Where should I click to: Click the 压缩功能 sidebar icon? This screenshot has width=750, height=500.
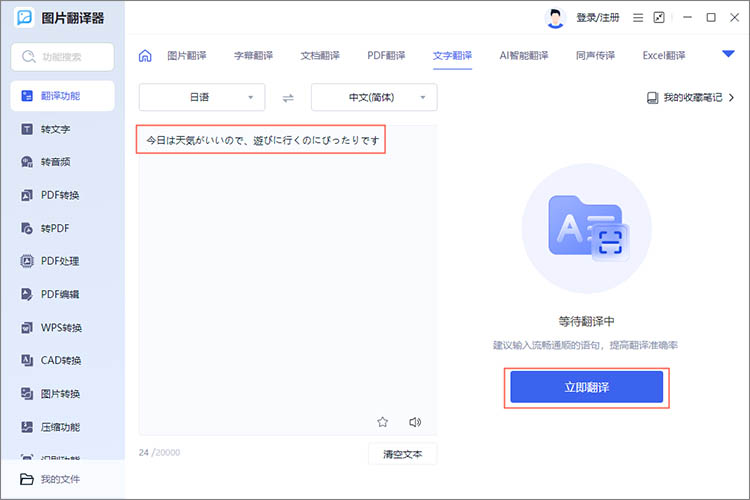27,427
